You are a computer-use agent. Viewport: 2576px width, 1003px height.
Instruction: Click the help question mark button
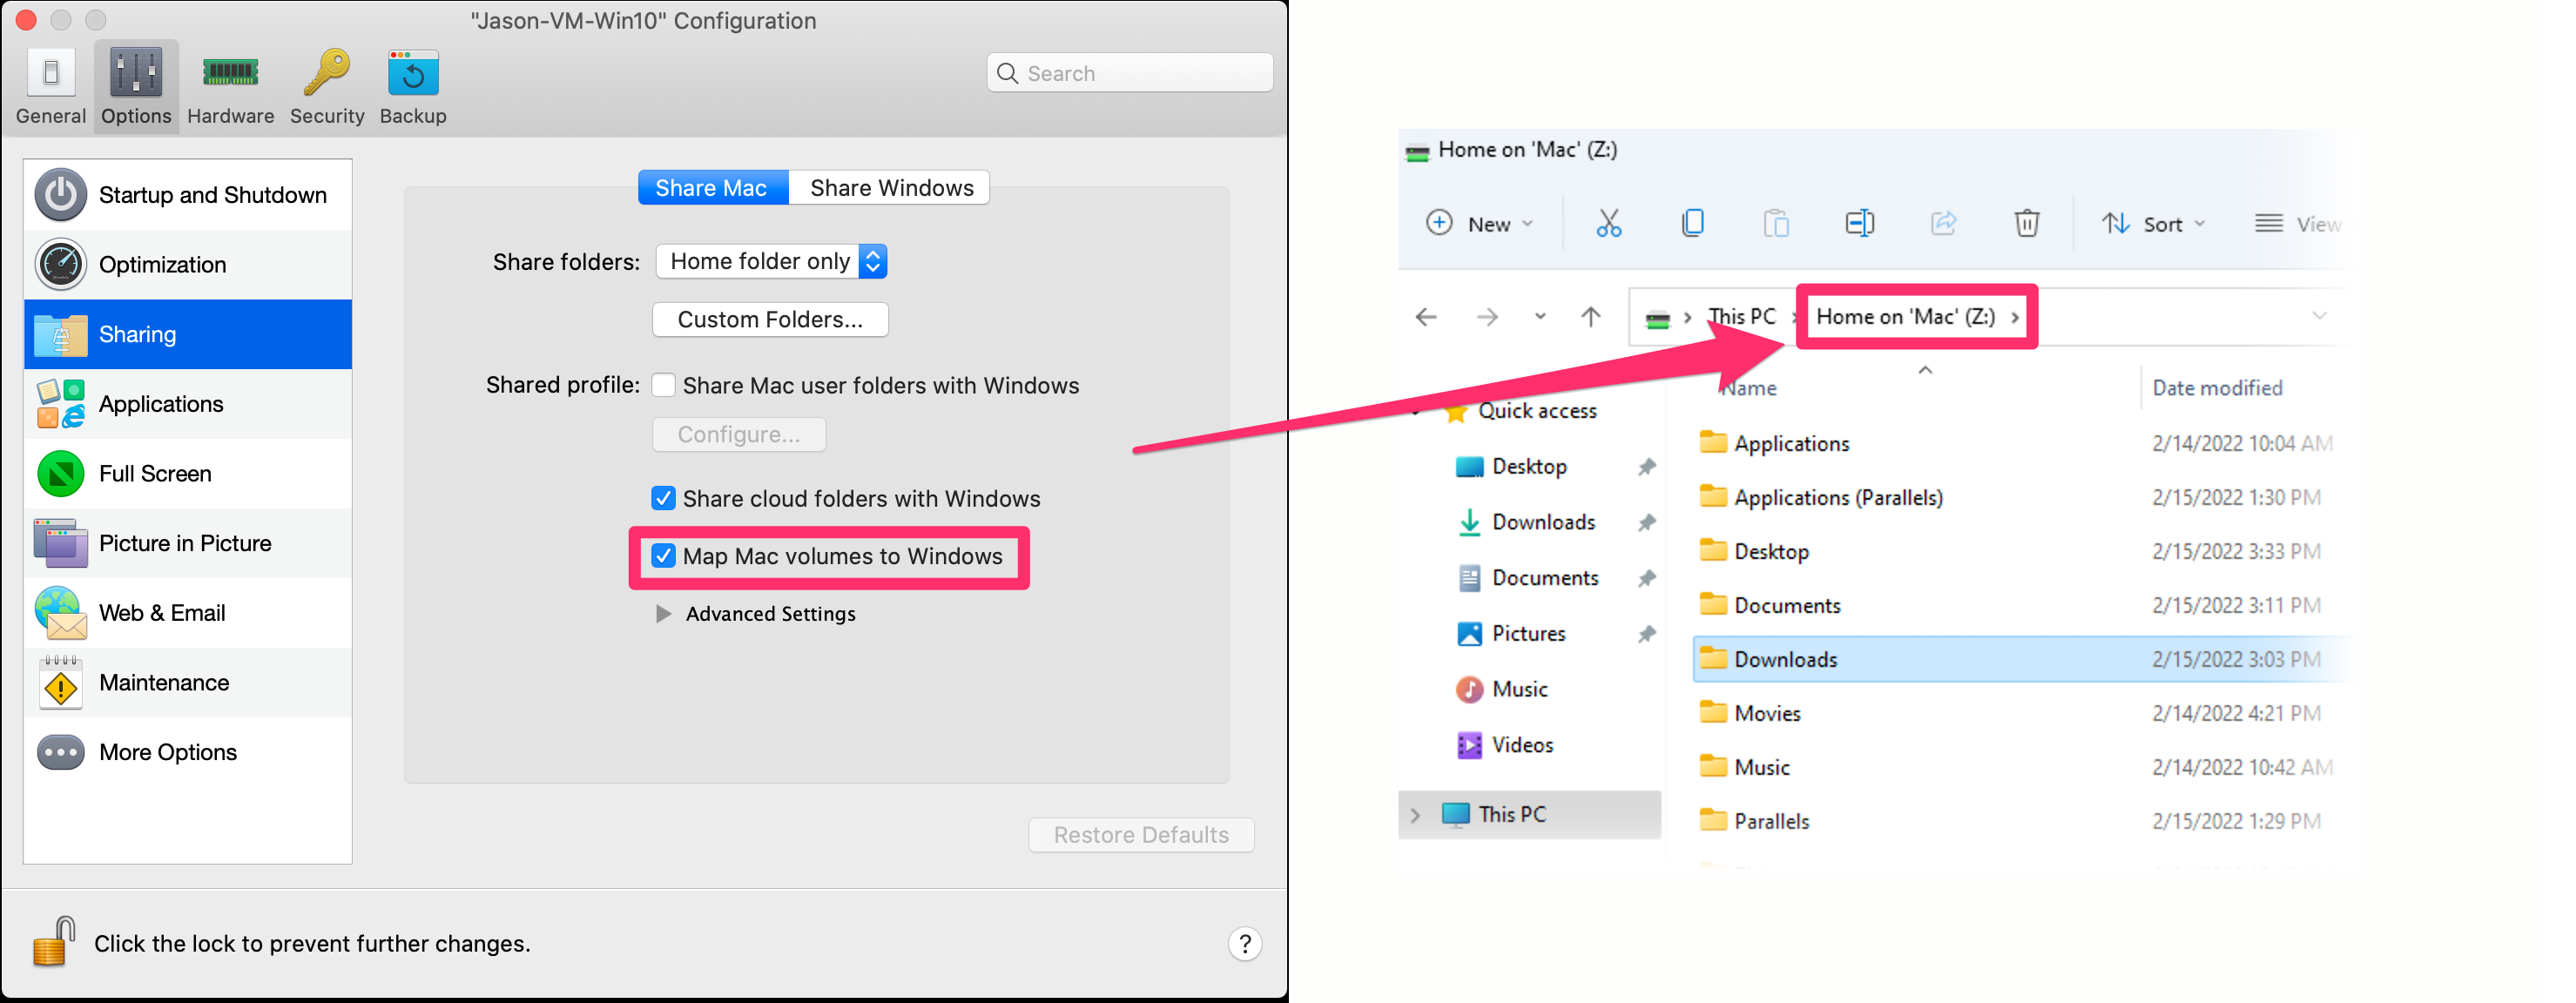(1244, 943)
